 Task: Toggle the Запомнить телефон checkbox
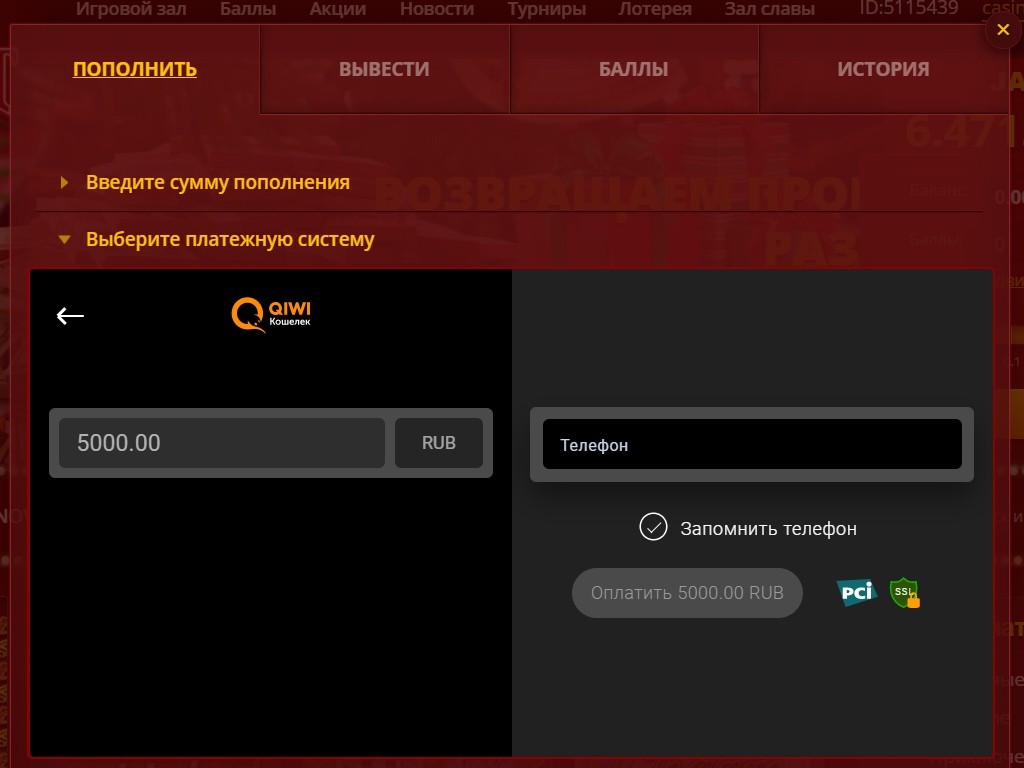point(653,527)
